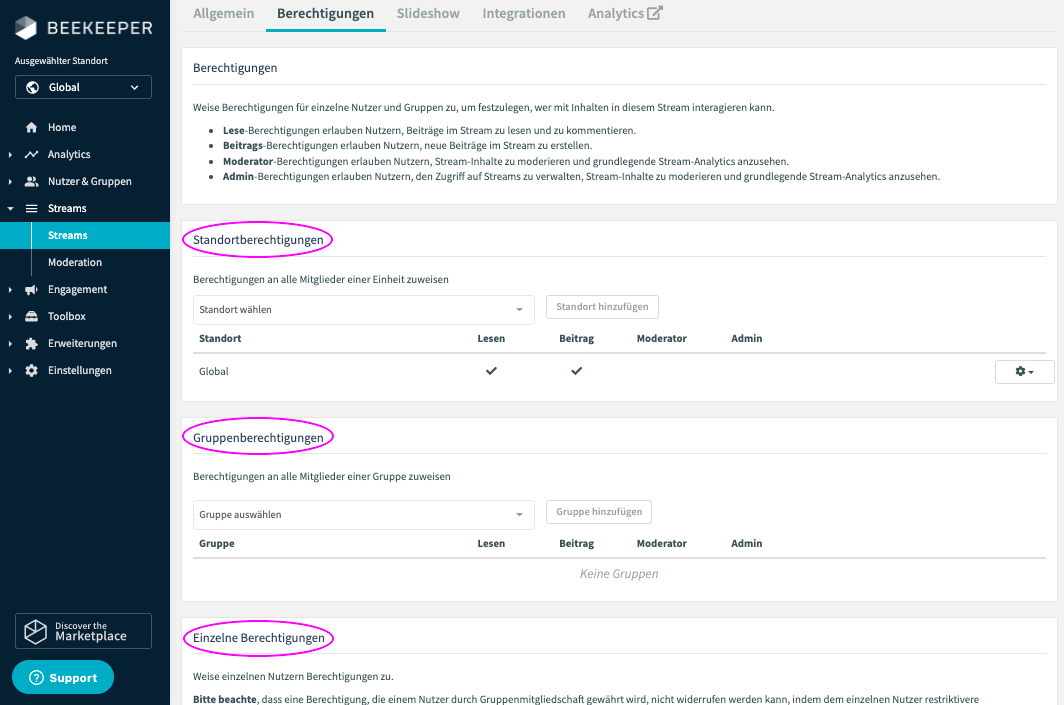This screenshot has width=1064, height=705.
Task: Click the Toolbox briefcase icon
Action: click(32, 317)
